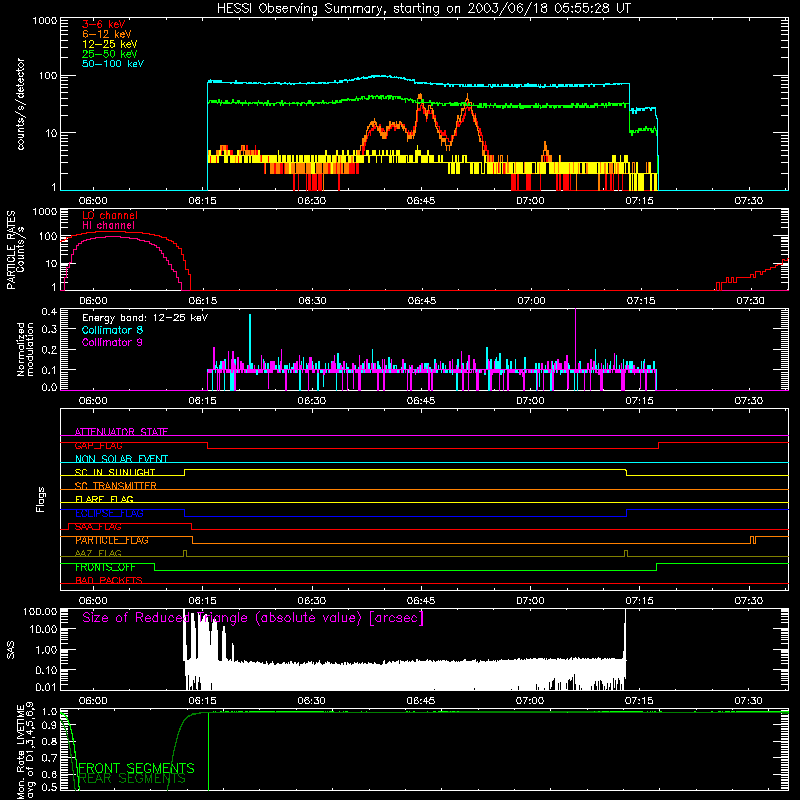Select the Collimator 9 legend label
800x800 pixels.
coord(112,342)
